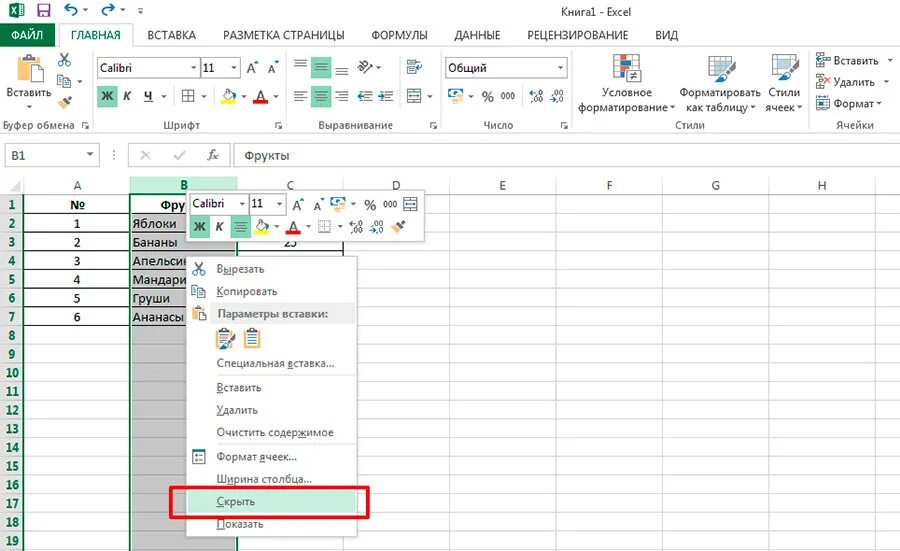Toggle center alignment in mini toolbar
This screenshot has width=900, height=551.
point(240,227)
